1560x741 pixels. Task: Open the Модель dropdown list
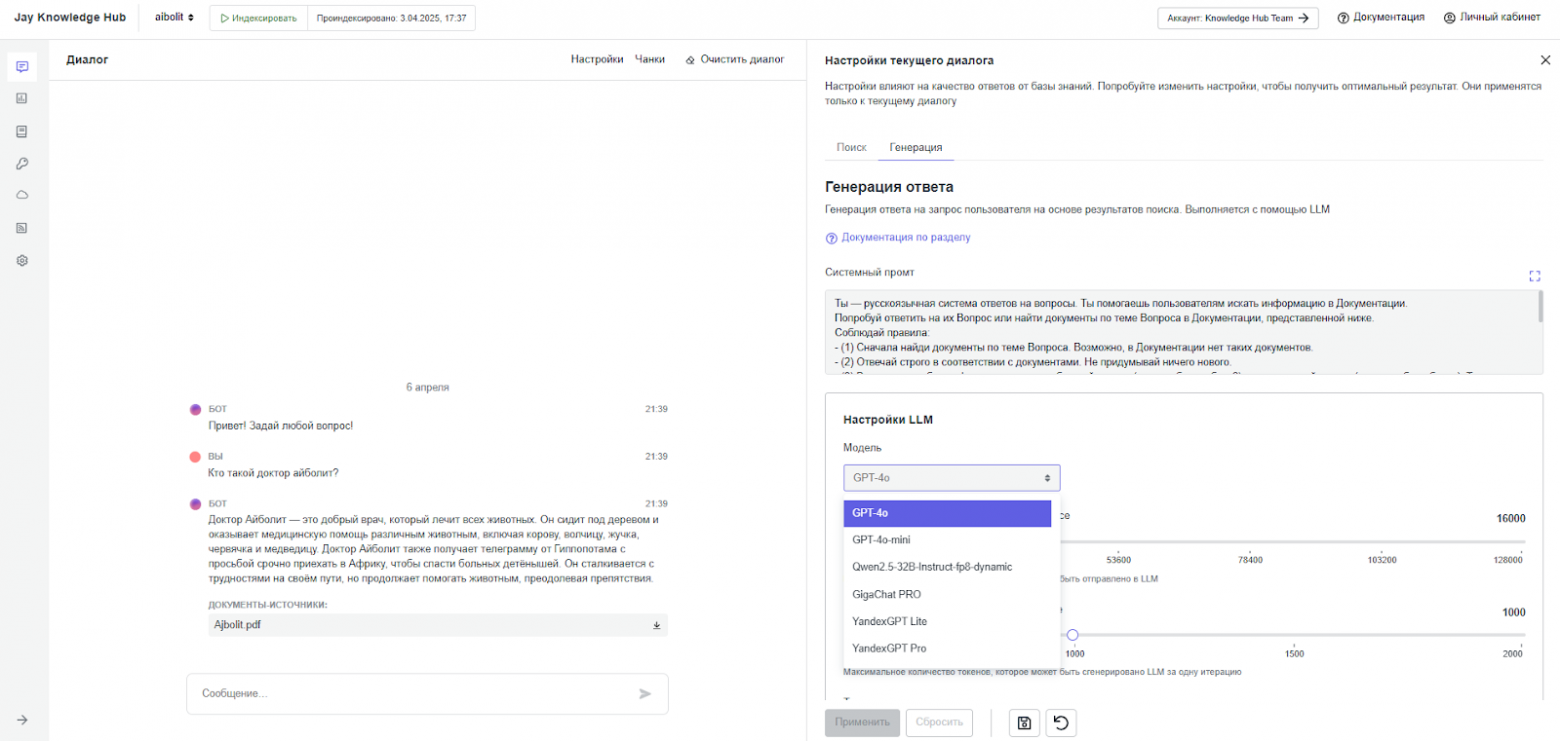tap(950, 477)
